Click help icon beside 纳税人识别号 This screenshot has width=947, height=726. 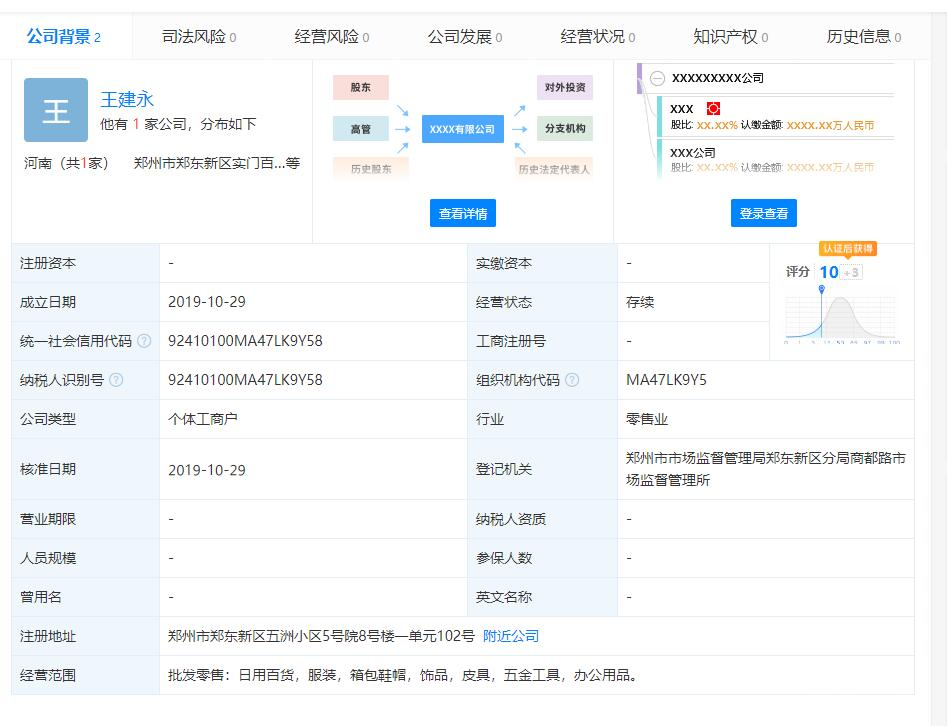[x=116, y=380]
